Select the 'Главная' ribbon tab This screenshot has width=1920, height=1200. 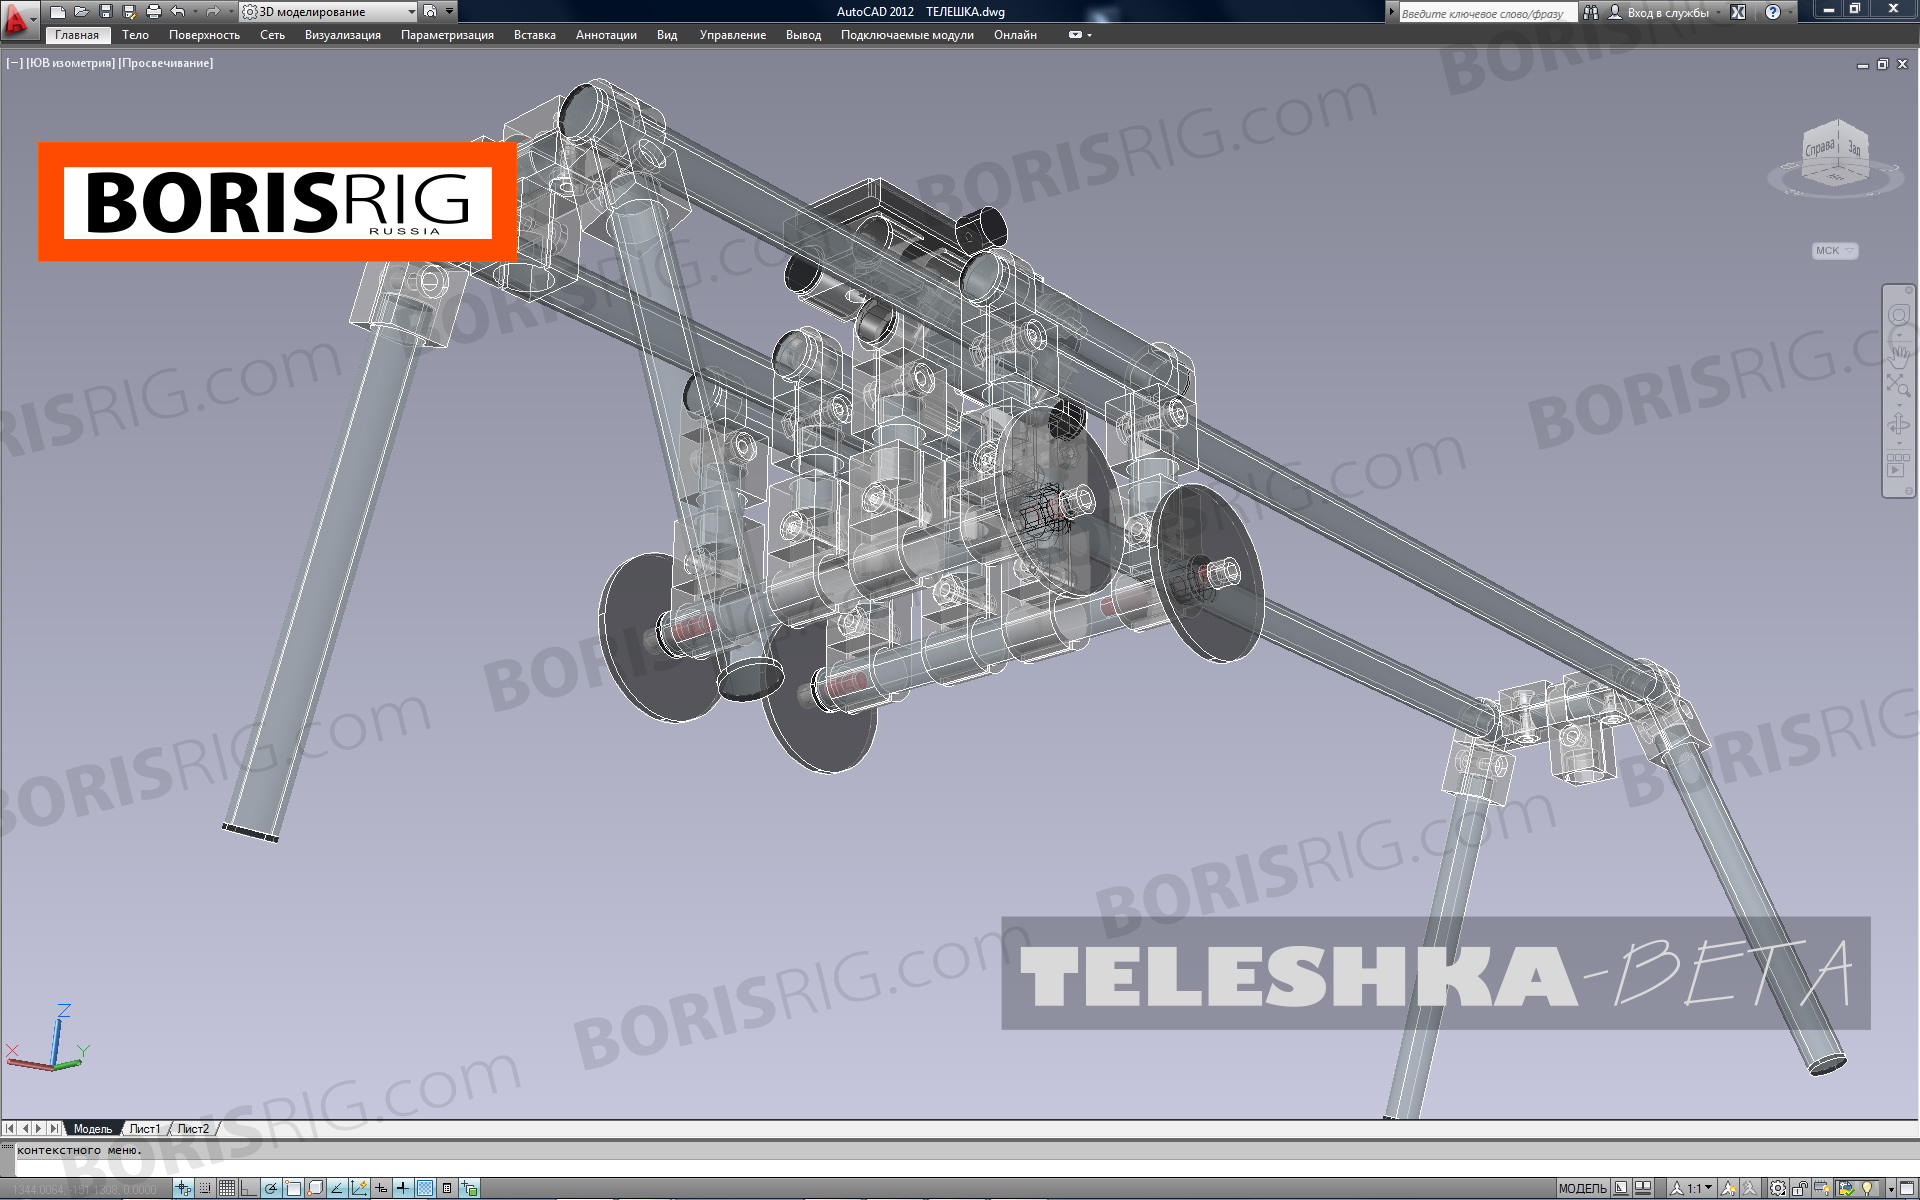pos(77,35)
